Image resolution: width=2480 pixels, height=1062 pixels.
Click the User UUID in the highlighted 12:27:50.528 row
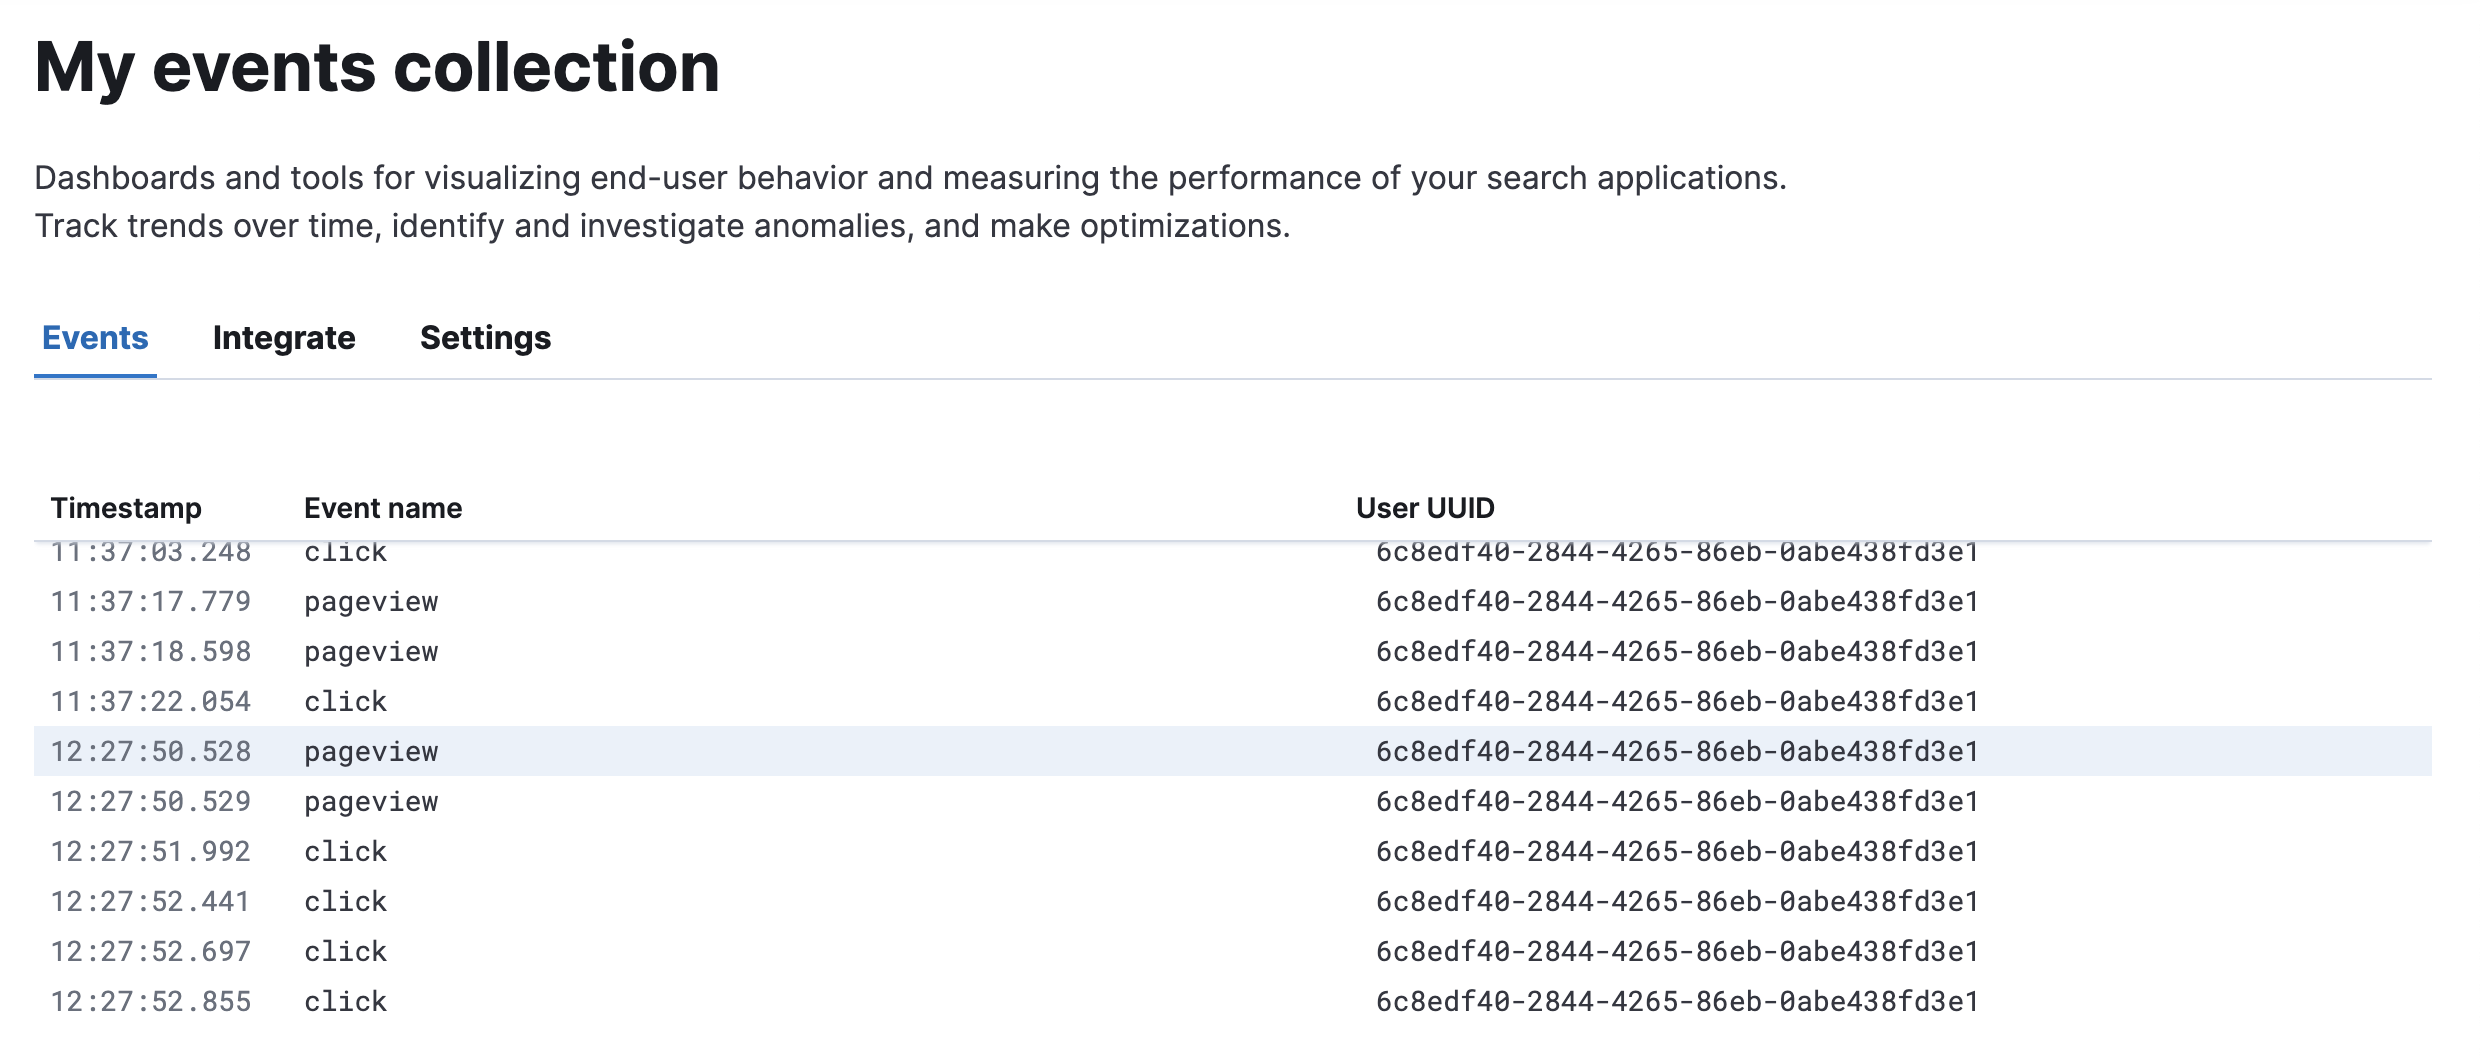tap(1677, 752)
